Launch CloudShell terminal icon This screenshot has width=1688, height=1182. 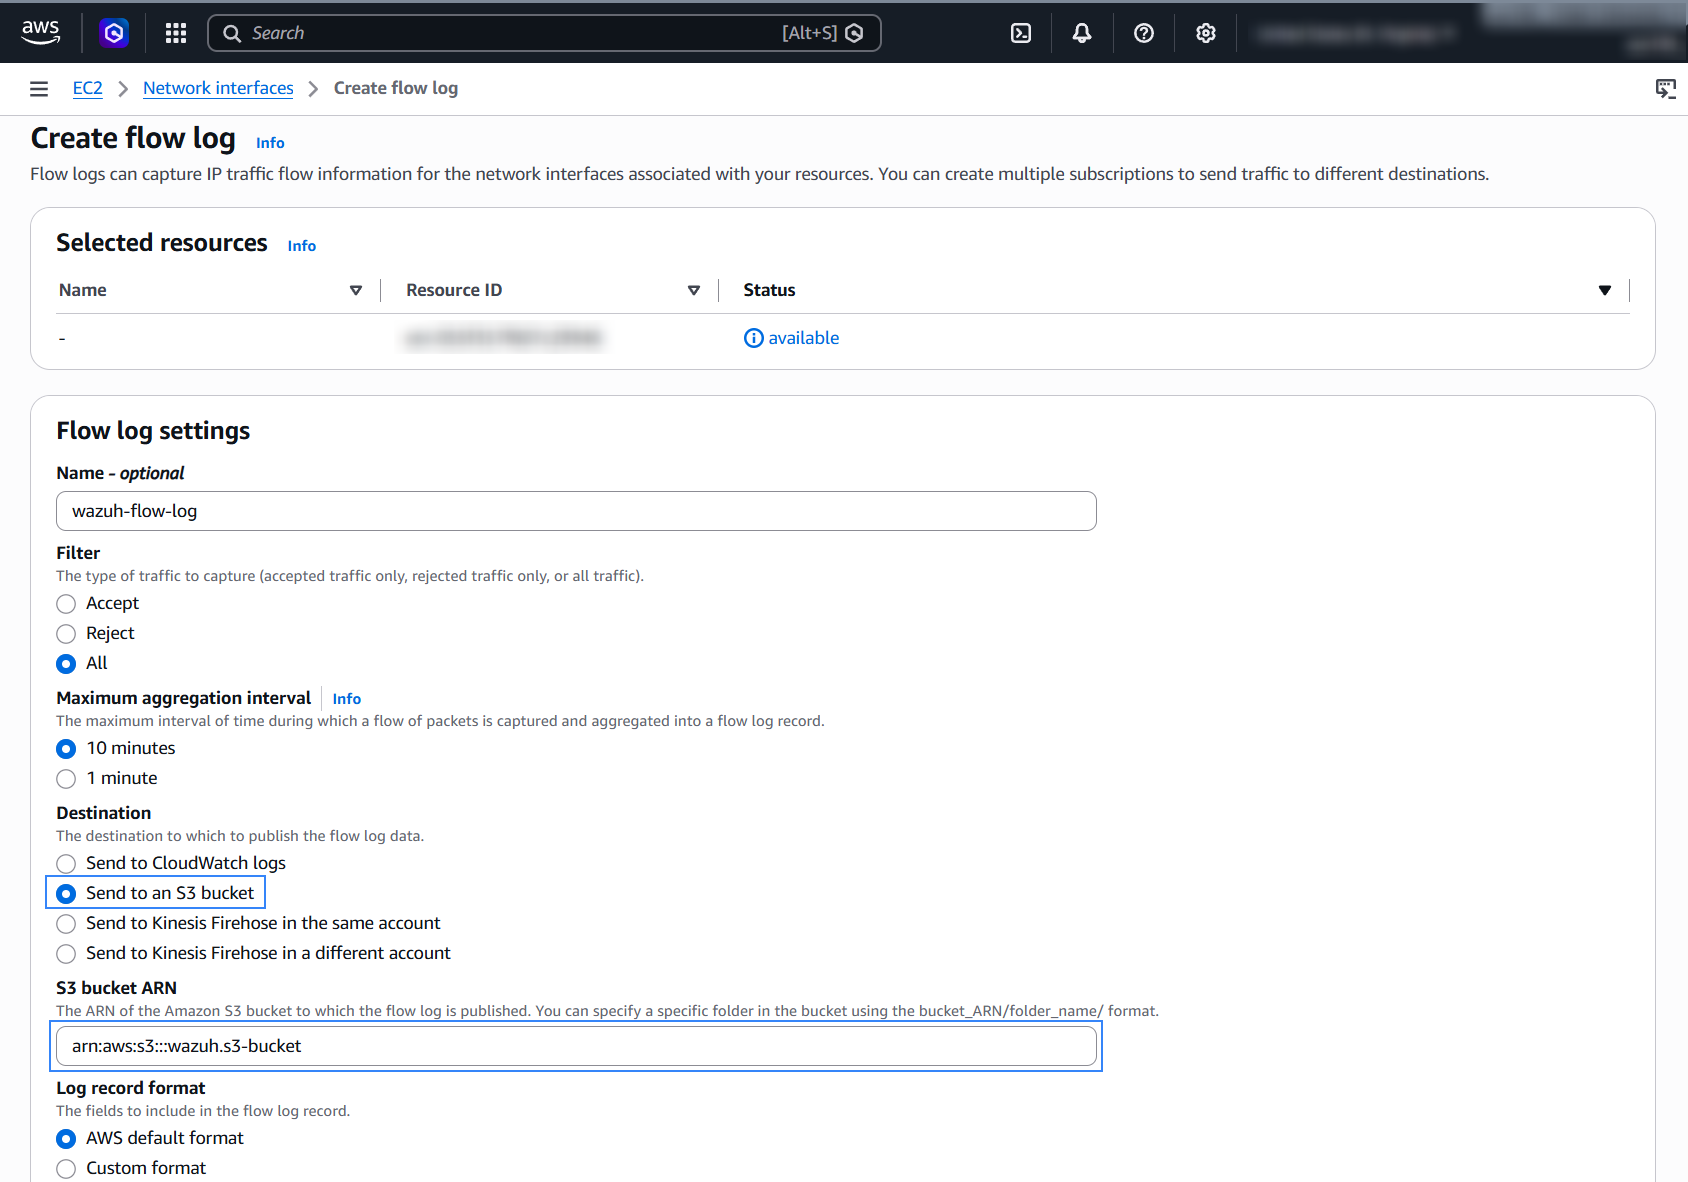[x=1021, y=33]
